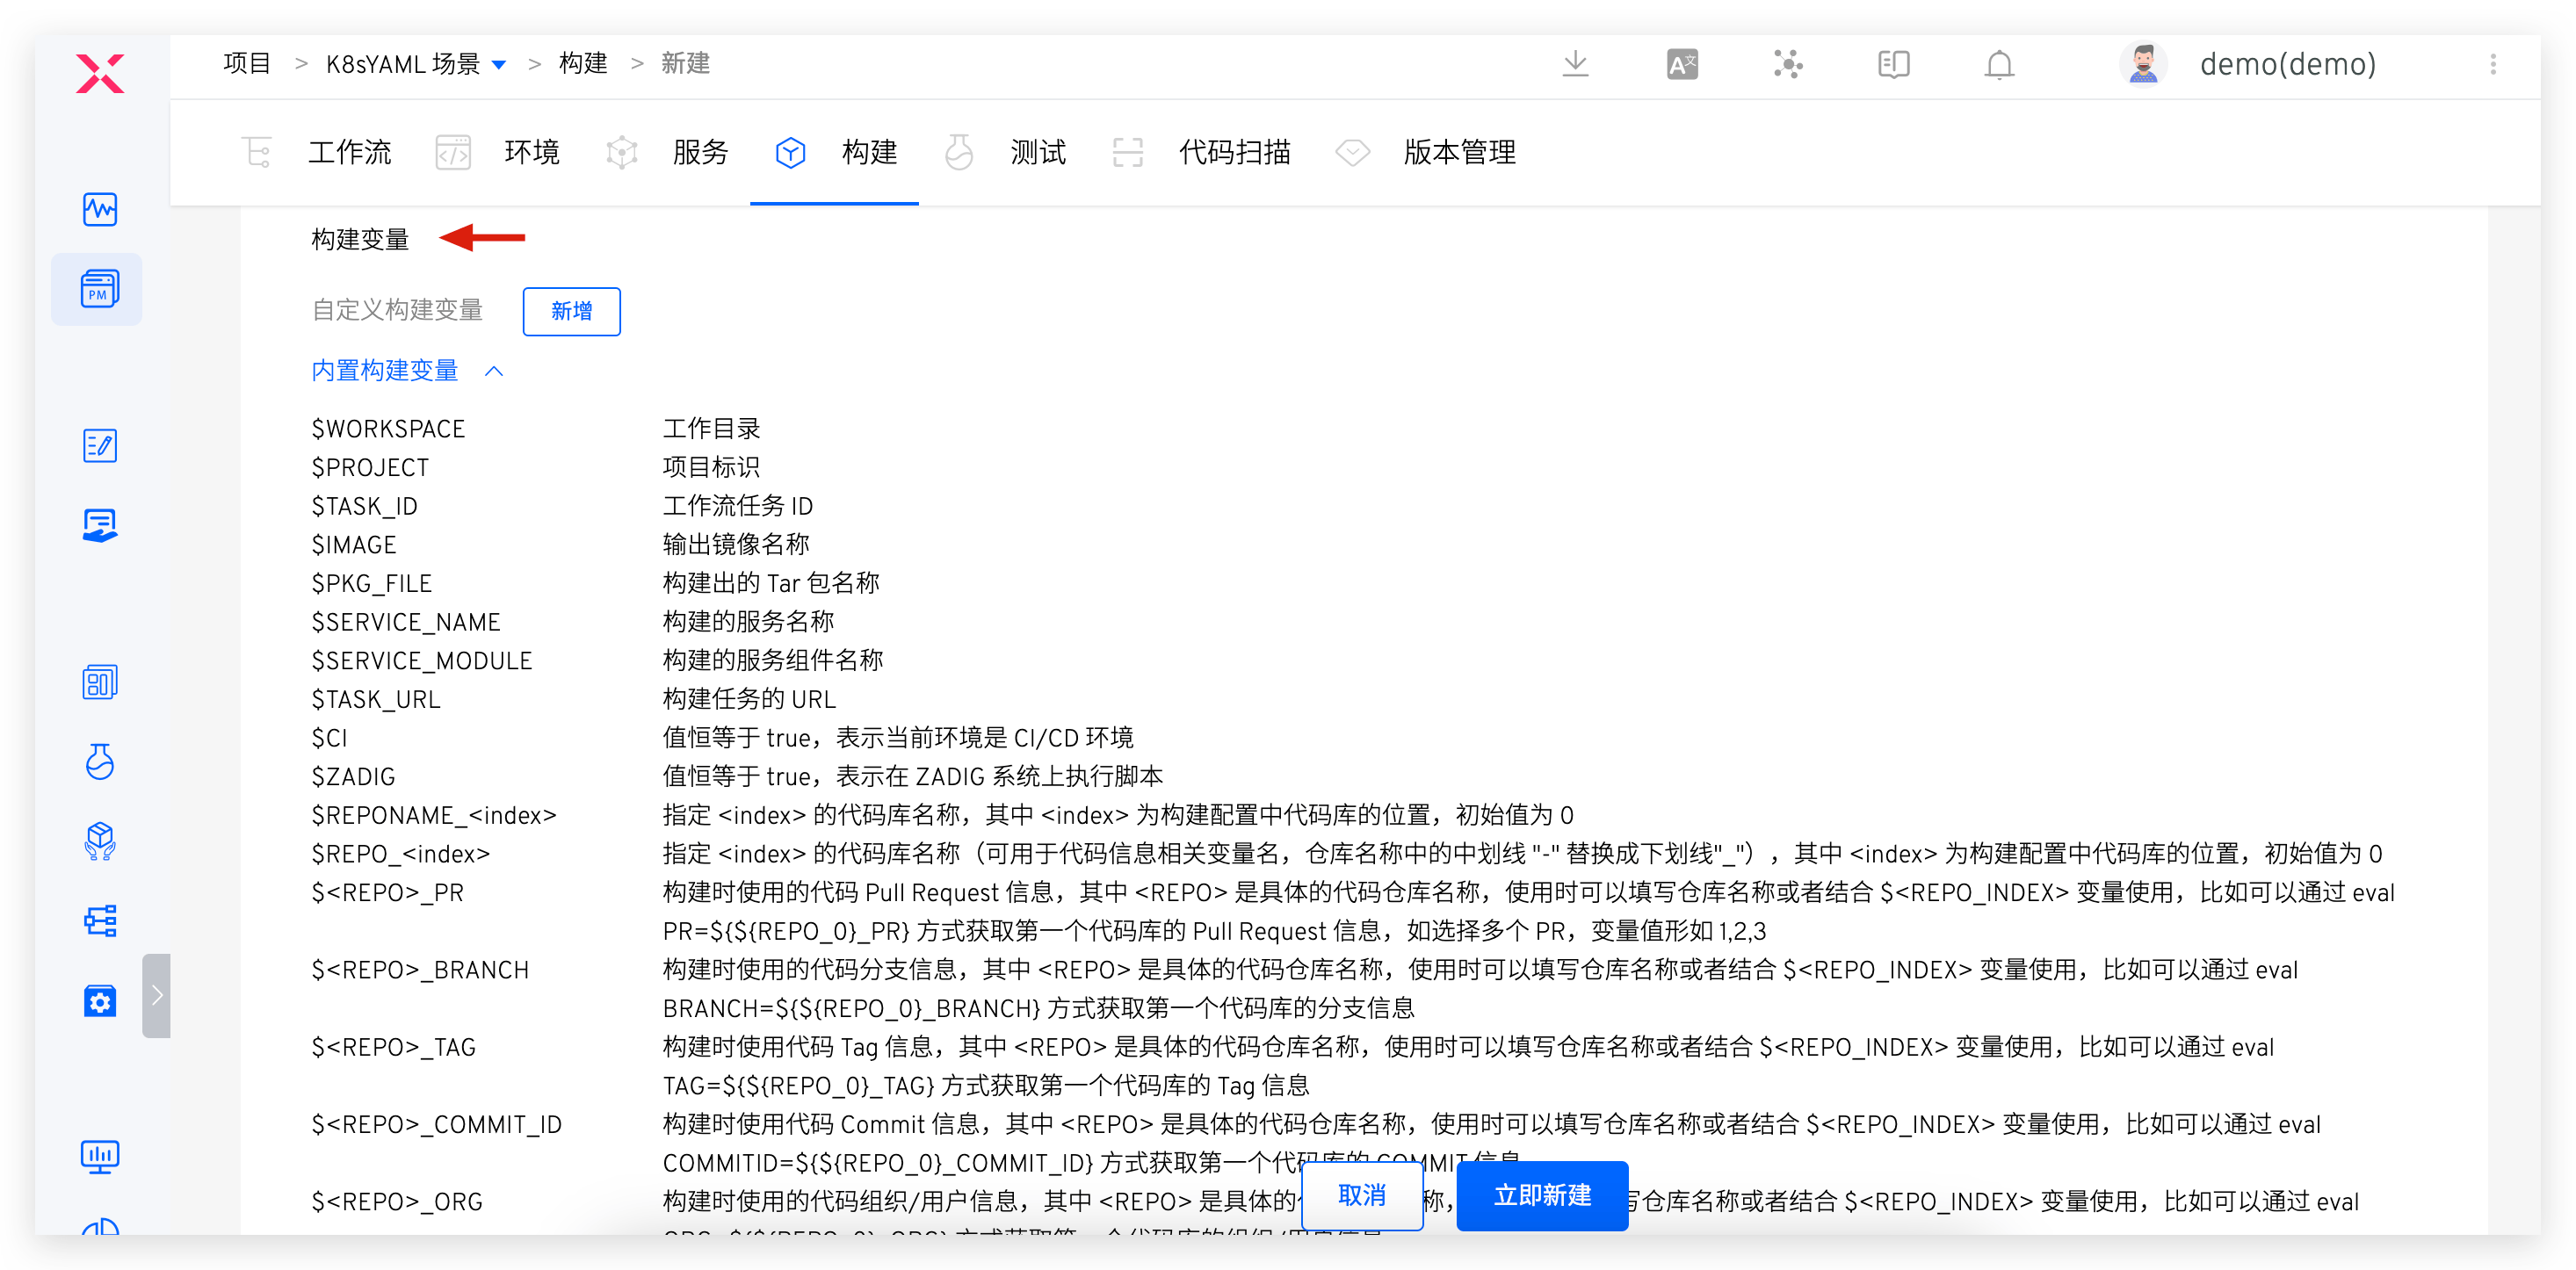The width and height of the screenshot is (2576, 1270).
Task: Switch to the 工作流 tab
Action: 349,153
